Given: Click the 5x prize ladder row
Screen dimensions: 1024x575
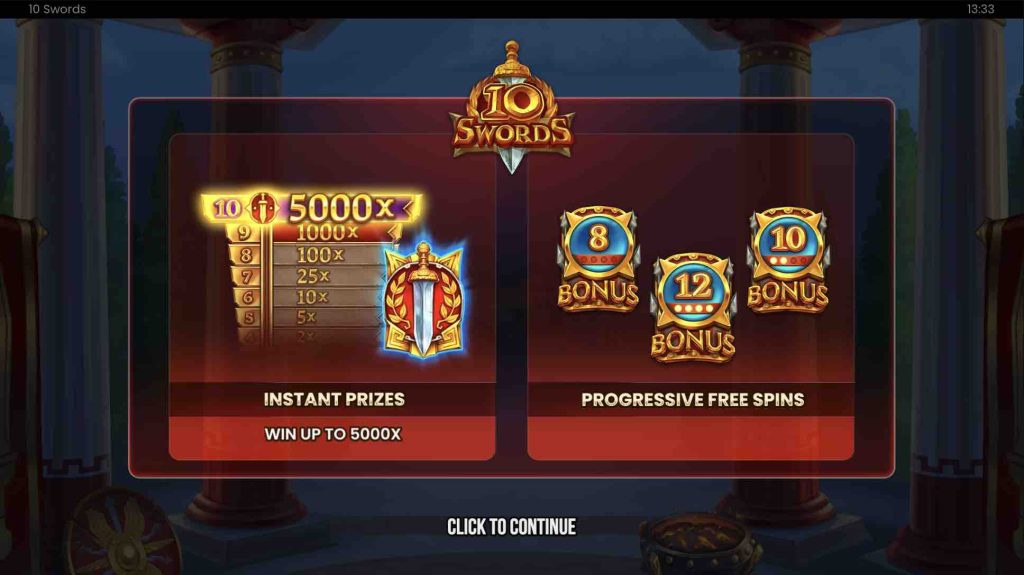Looking at the screenshot, I should point(307,317).
